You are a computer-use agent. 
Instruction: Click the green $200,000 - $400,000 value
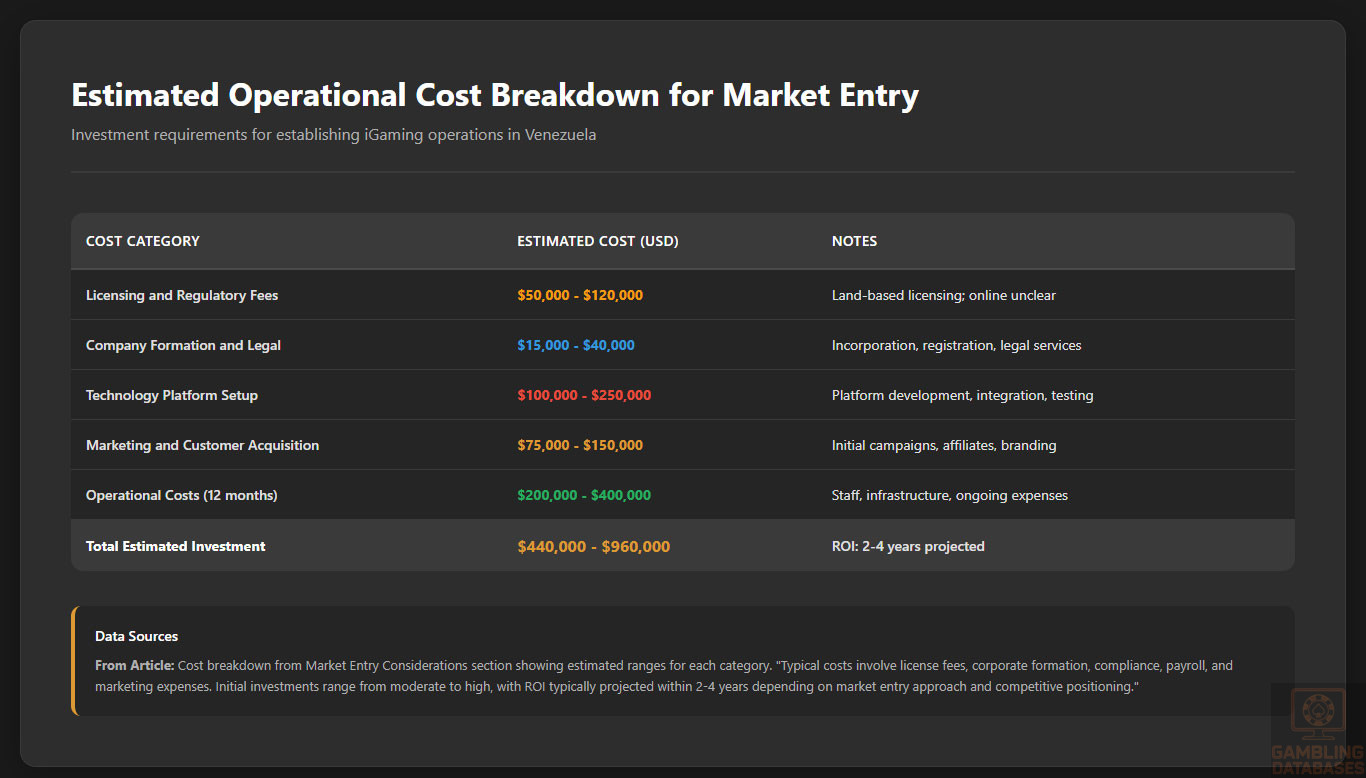(584, 495)
